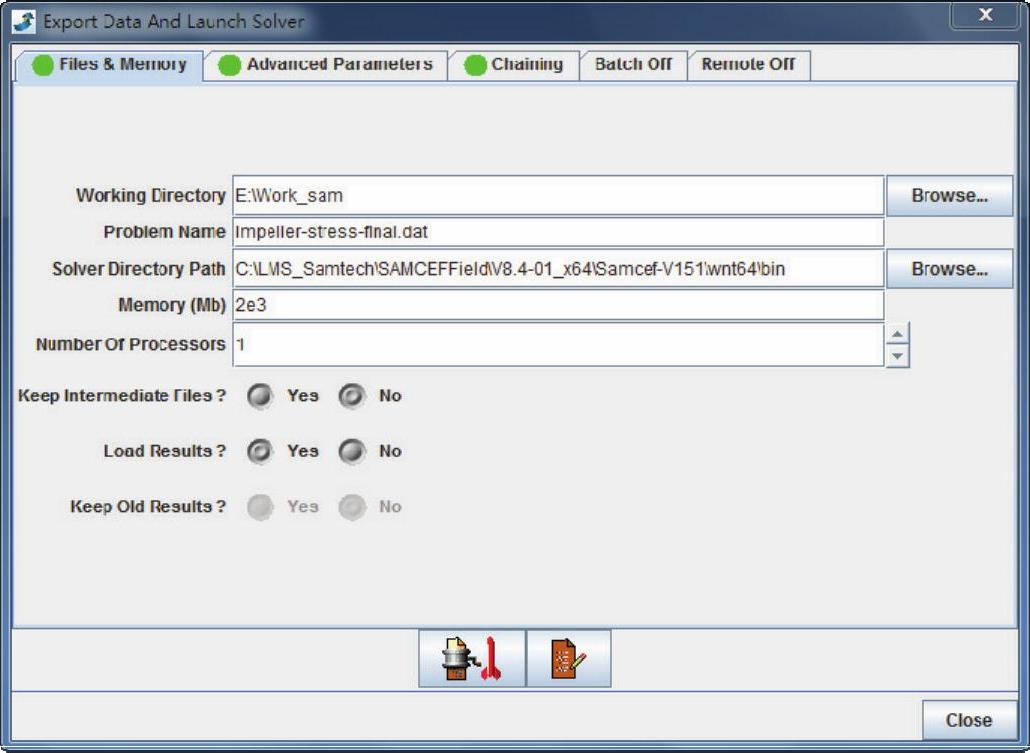The height and width of the screenshot is (753, 1030).
Task: Decrease the Number Of Processors value
Action: pyautogui.click(x=898, y=355)
